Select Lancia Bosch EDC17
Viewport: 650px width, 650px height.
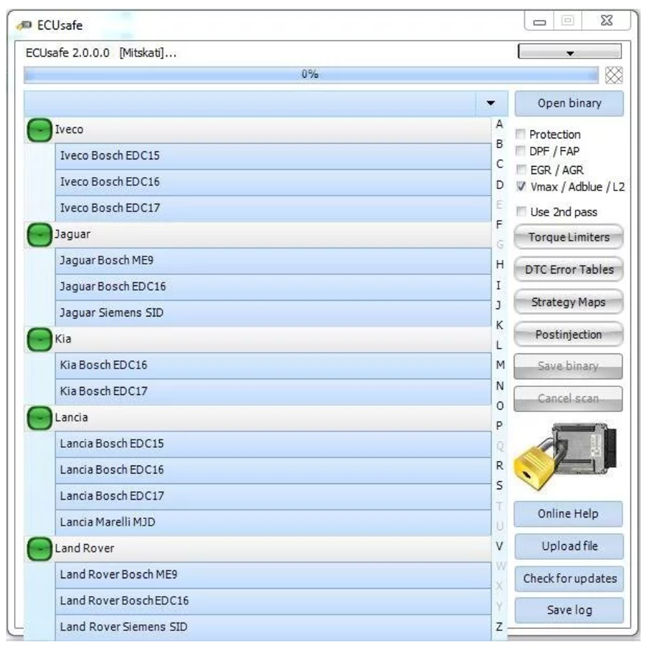click(273, 496)
